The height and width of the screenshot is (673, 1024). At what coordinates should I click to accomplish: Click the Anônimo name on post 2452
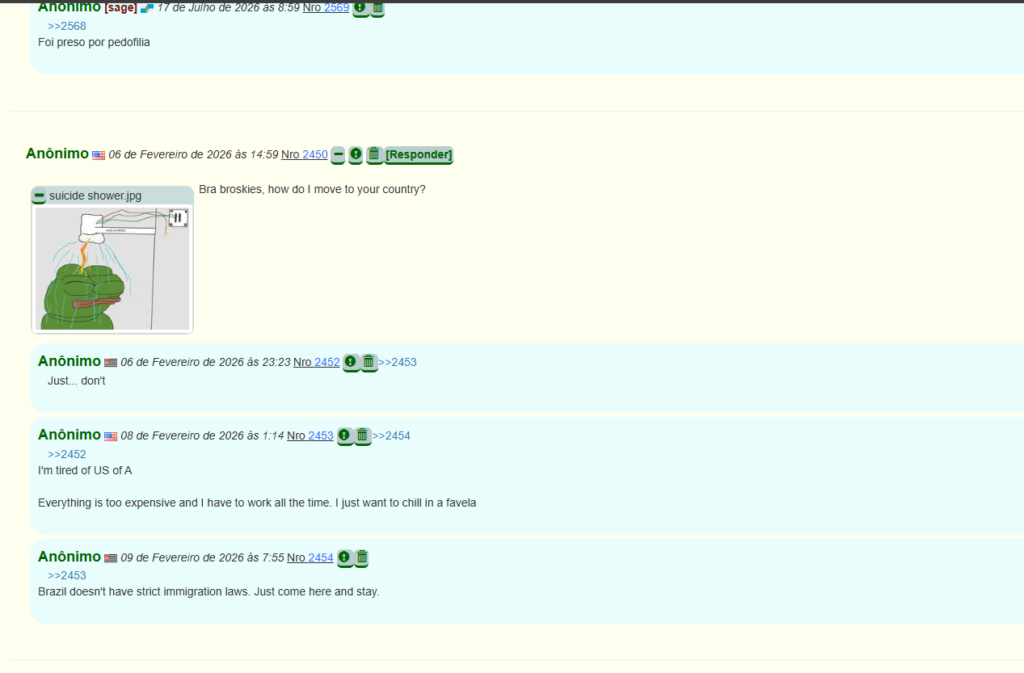pyautogui.click(x=69, y=361)
